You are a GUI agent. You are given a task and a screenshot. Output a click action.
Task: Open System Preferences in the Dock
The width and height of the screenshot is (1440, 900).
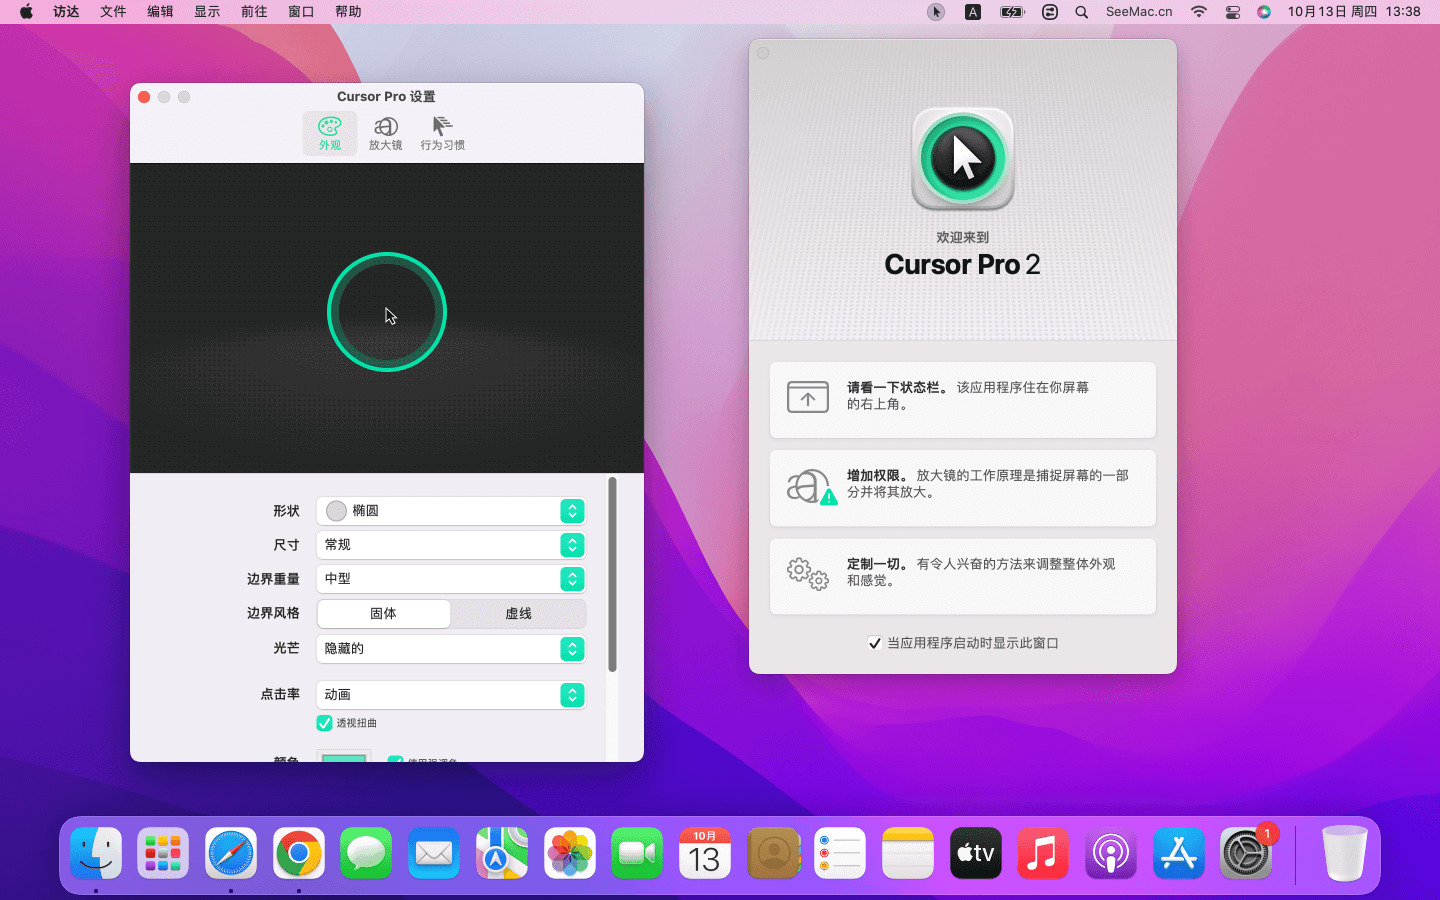(1245, 853)
